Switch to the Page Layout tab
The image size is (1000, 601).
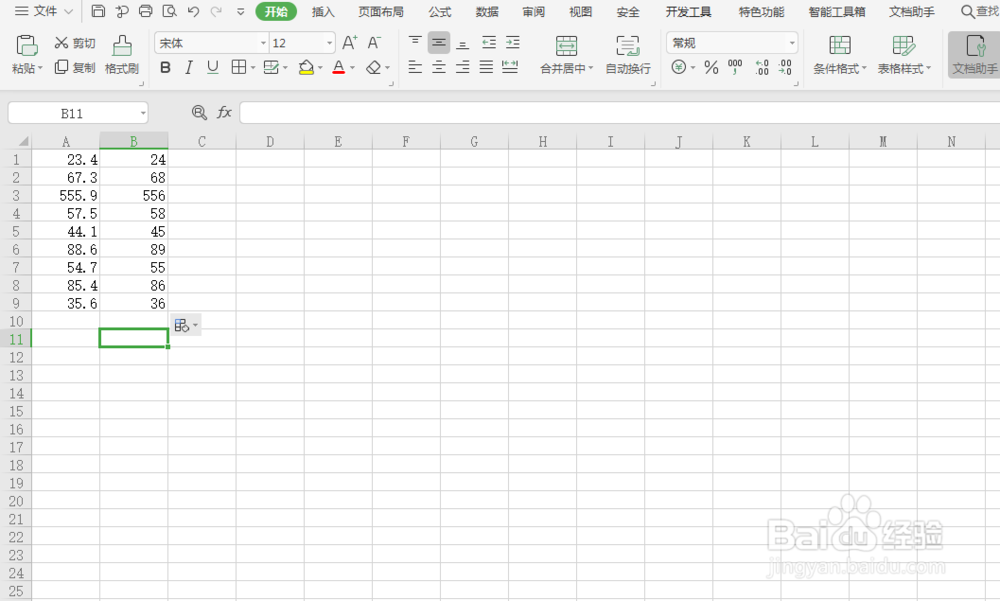[381, 11]
